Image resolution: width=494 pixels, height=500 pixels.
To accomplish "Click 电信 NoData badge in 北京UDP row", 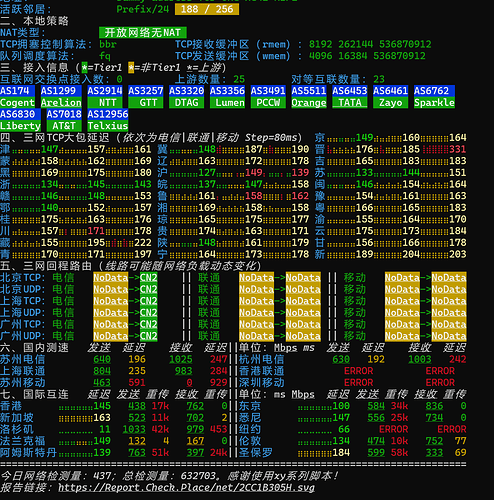I will 111,289.
